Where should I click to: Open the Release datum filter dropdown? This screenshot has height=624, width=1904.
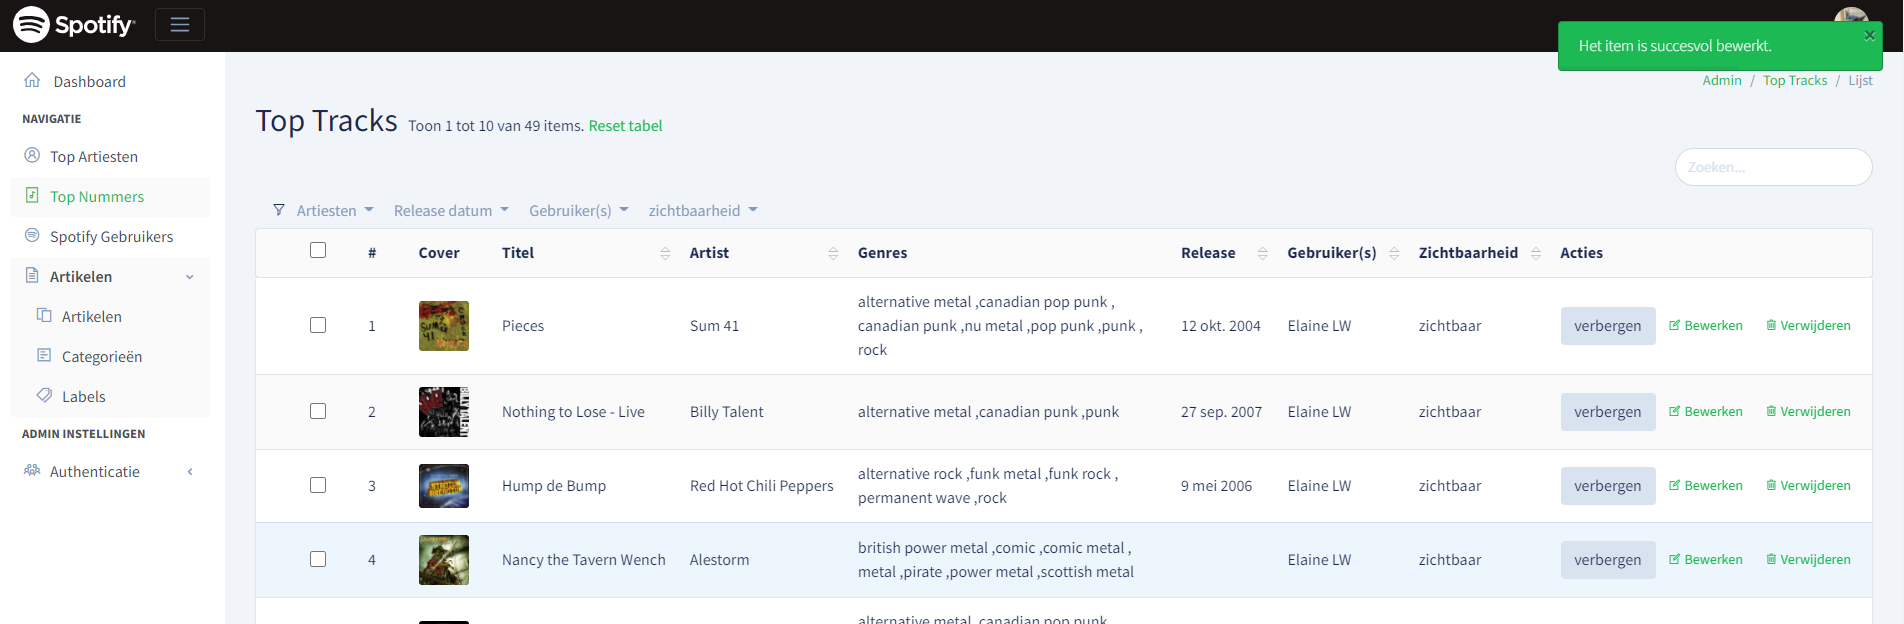click(x=451, y=210)
